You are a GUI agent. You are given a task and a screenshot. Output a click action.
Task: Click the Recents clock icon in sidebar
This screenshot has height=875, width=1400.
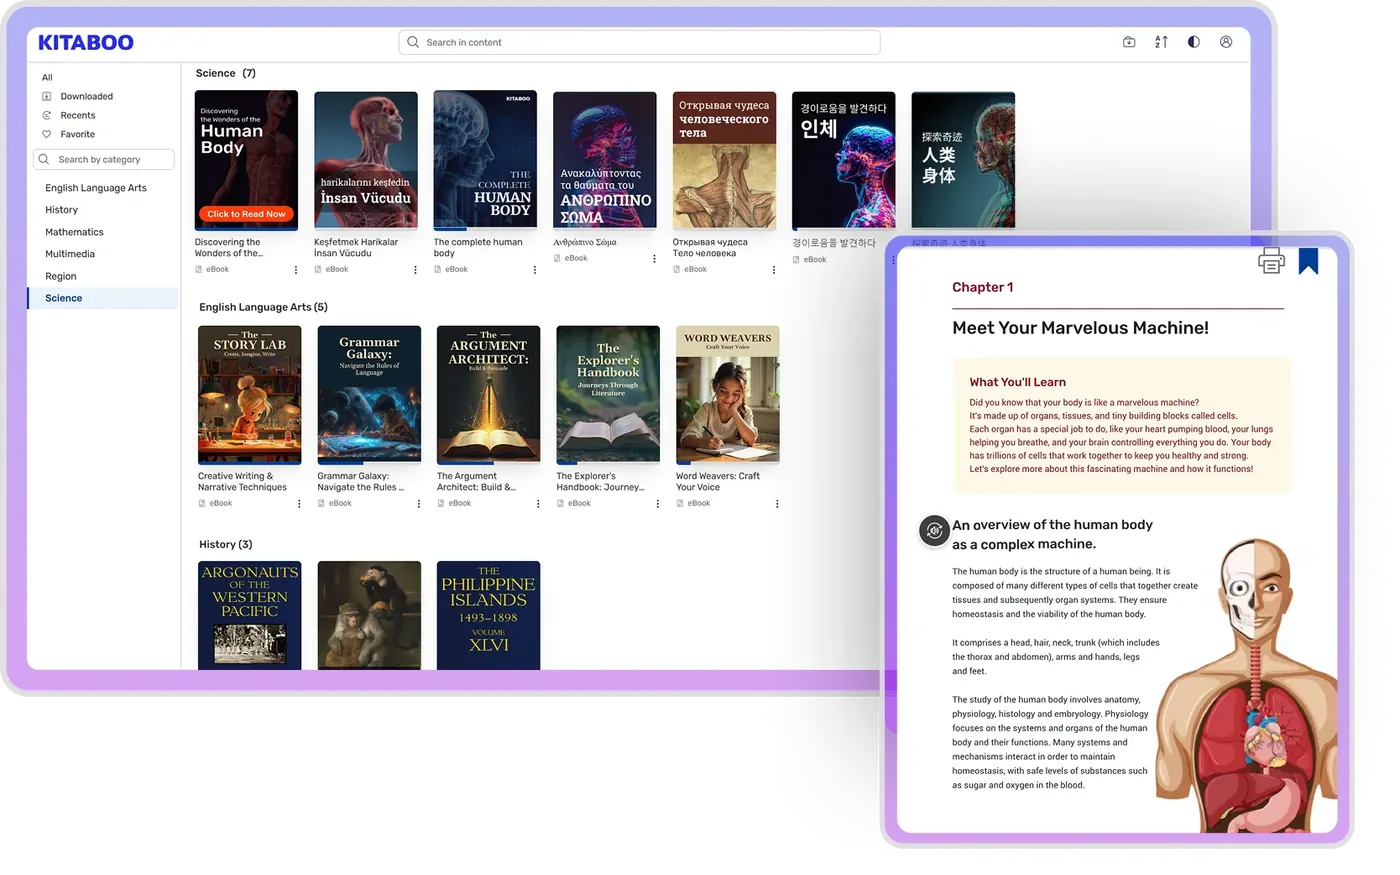(46, 115)
